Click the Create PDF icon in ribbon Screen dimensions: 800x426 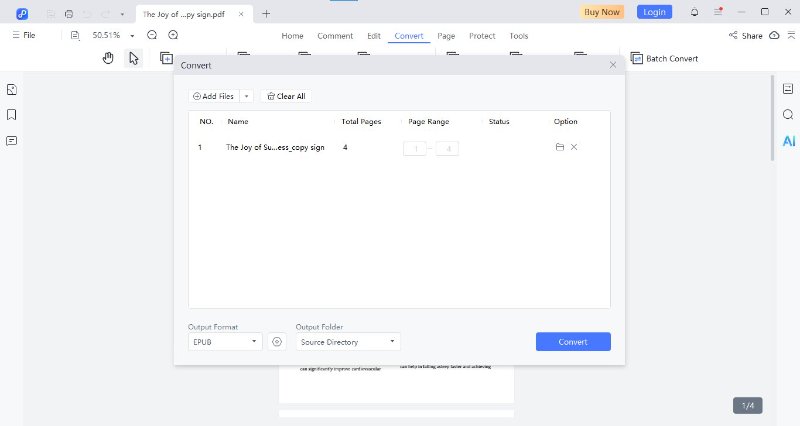click(x=166, y=58)
